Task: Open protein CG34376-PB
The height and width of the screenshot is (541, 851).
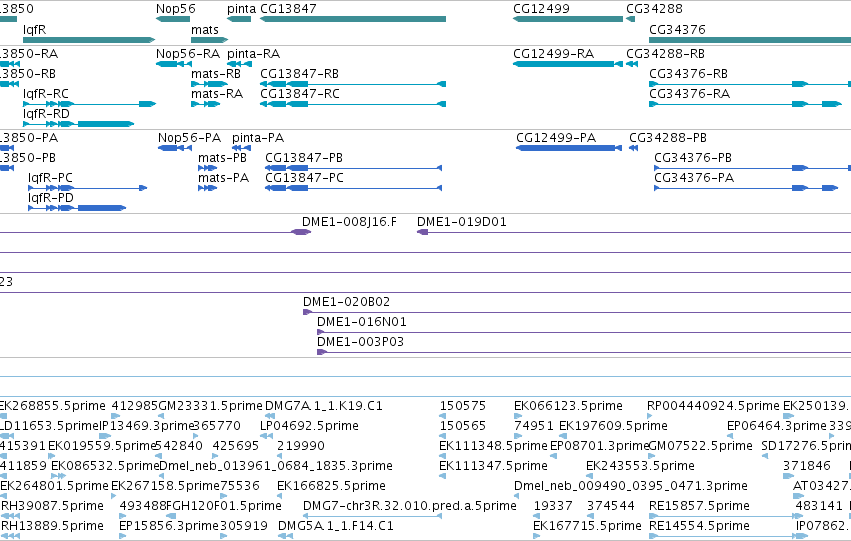Action: (x=752, y=168)
